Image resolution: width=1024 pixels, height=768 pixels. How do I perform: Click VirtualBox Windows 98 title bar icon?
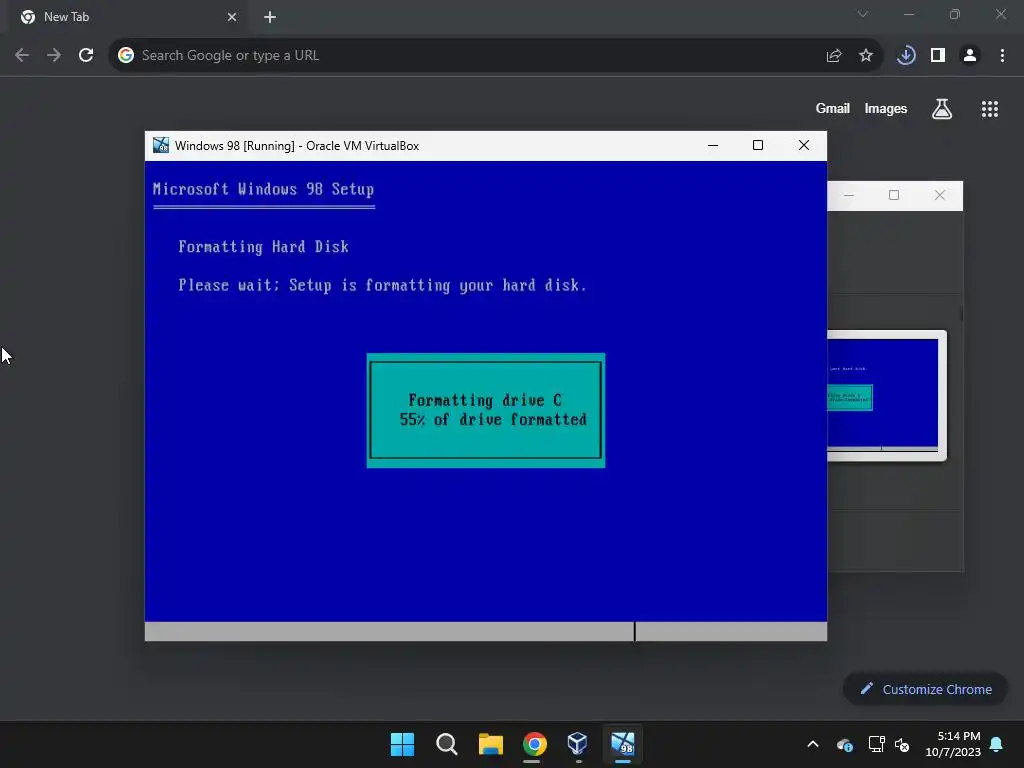pyautogui.click(x=161, y=145)
